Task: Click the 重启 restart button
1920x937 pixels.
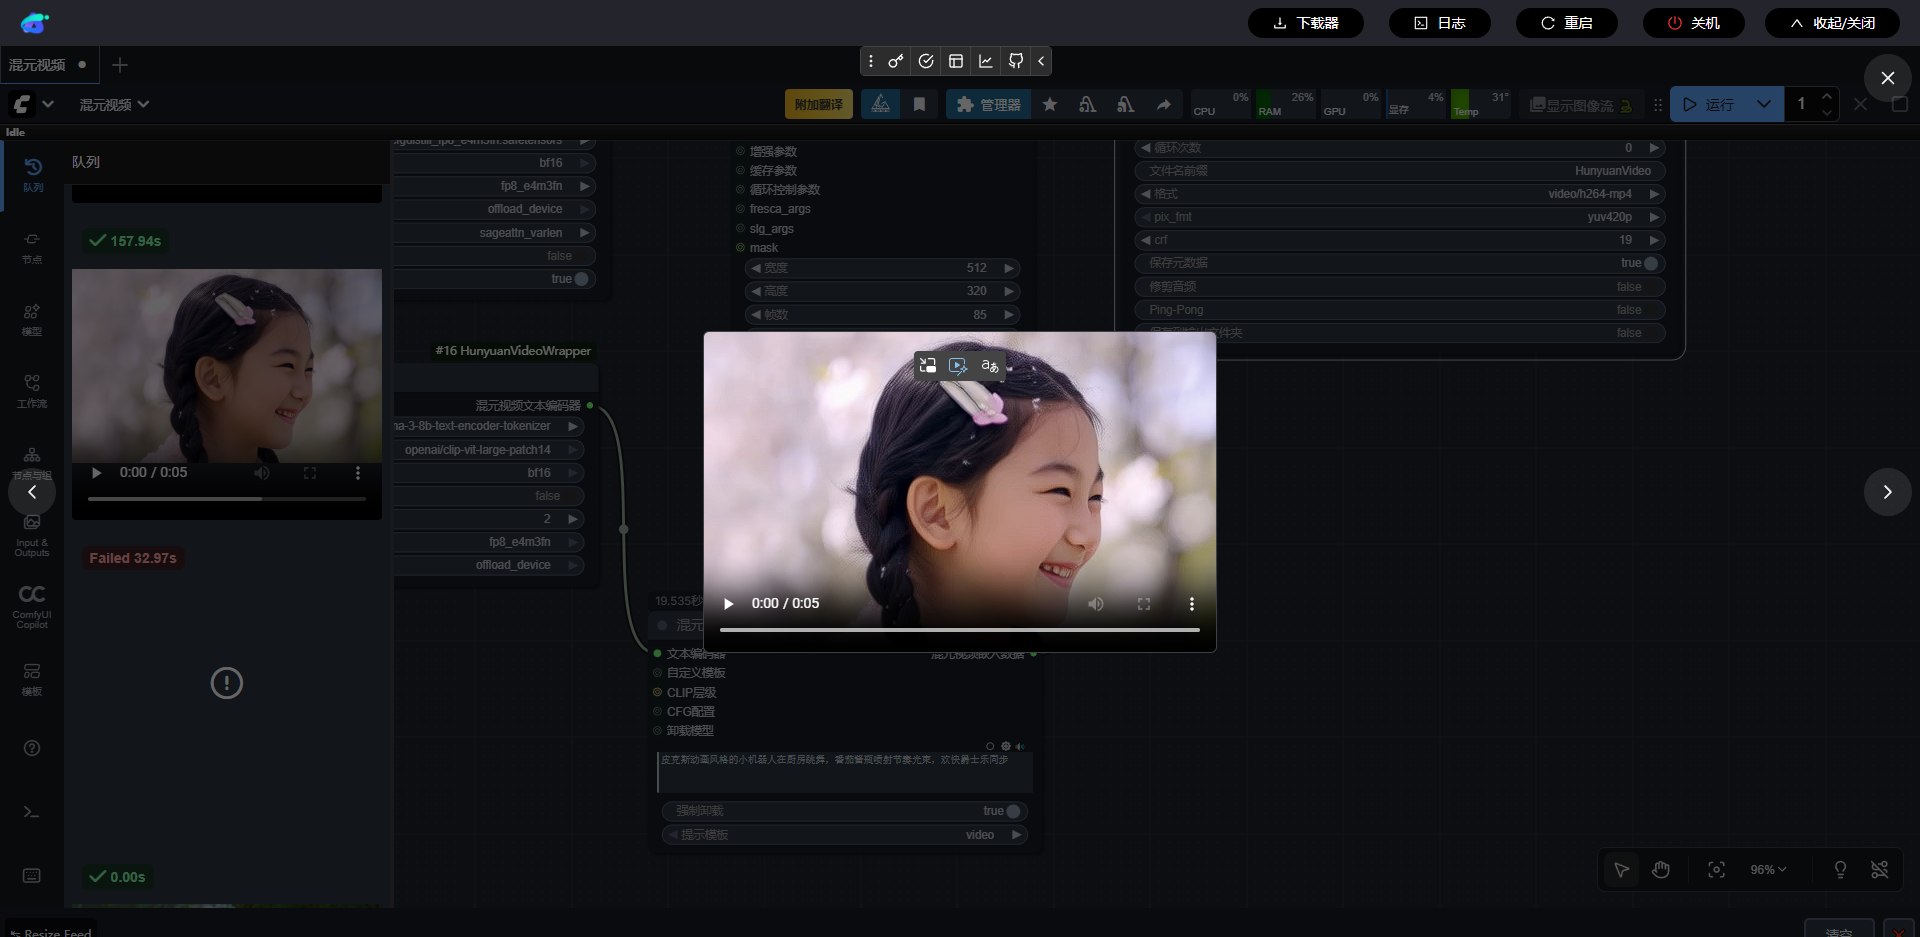Action: [1566, 23]
